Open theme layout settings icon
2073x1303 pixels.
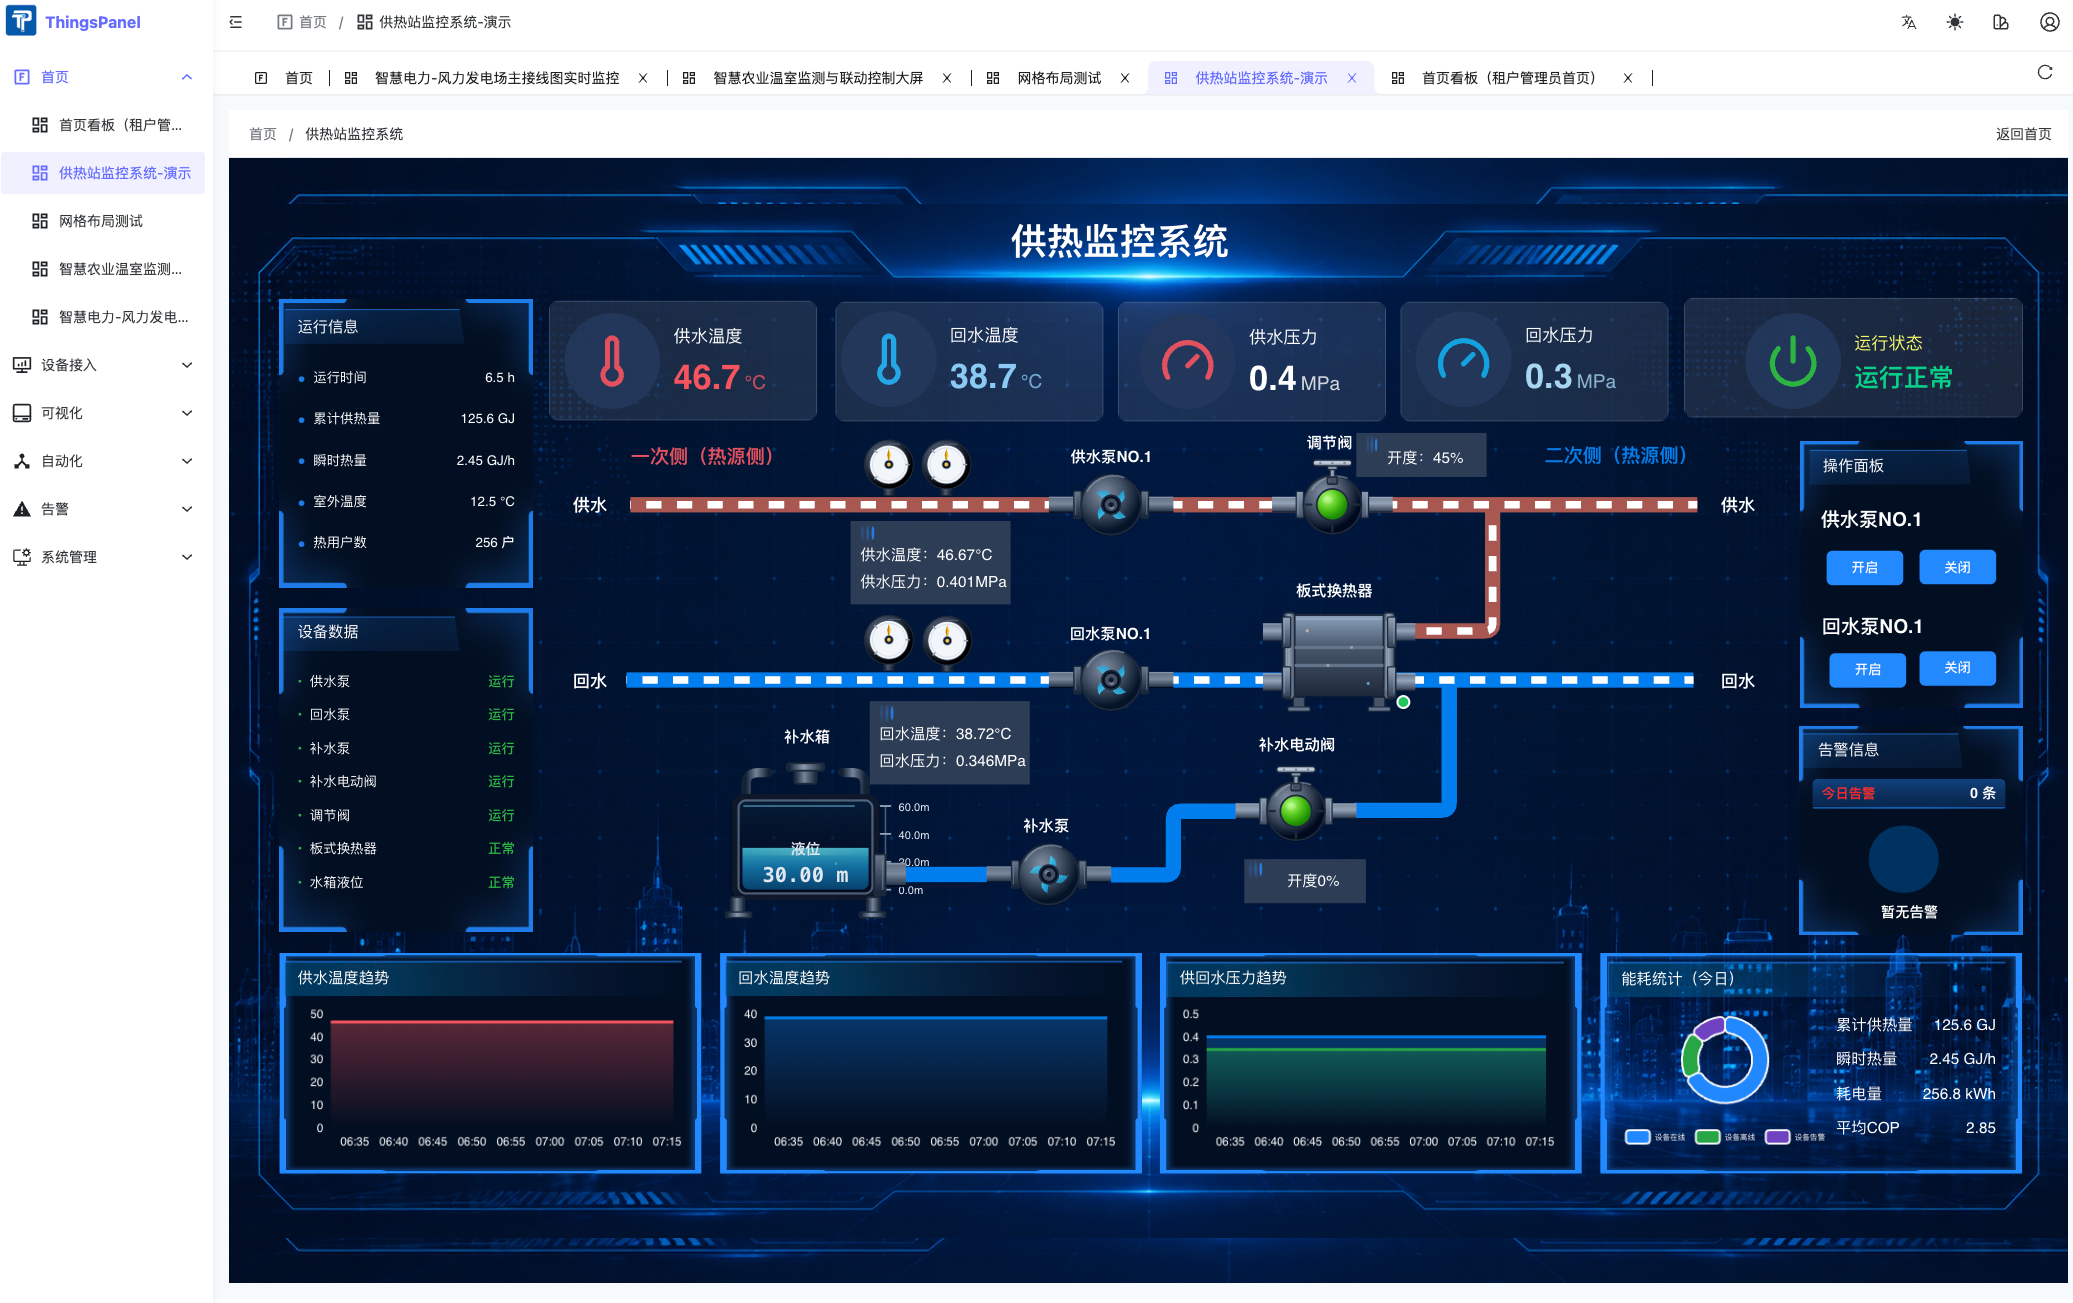pyautogui.click(x=2000, y=22)
